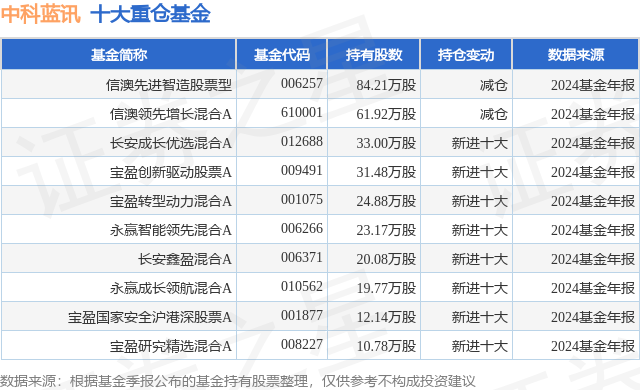
Task: Click the 数据来源 footnote text
Action: (x=238, y=381)
